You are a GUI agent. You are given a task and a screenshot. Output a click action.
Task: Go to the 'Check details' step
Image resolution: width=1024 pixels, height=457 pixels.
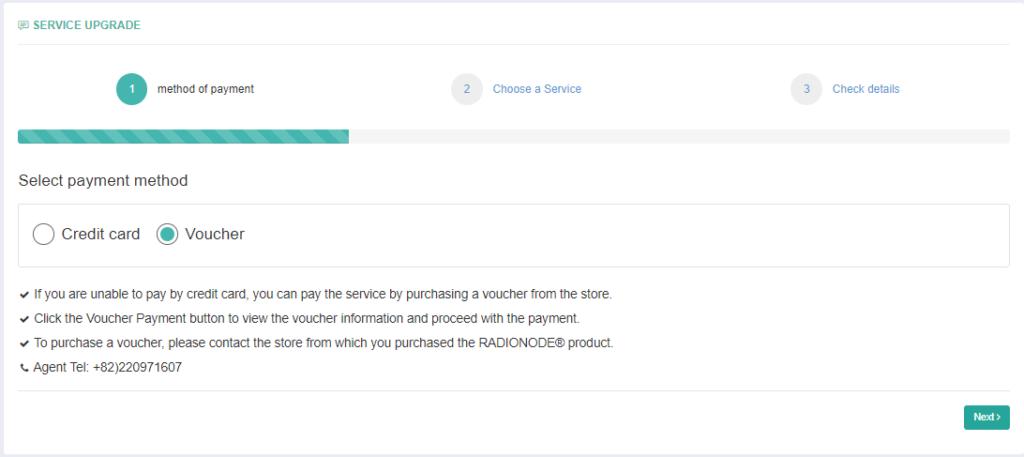(866, 89)
